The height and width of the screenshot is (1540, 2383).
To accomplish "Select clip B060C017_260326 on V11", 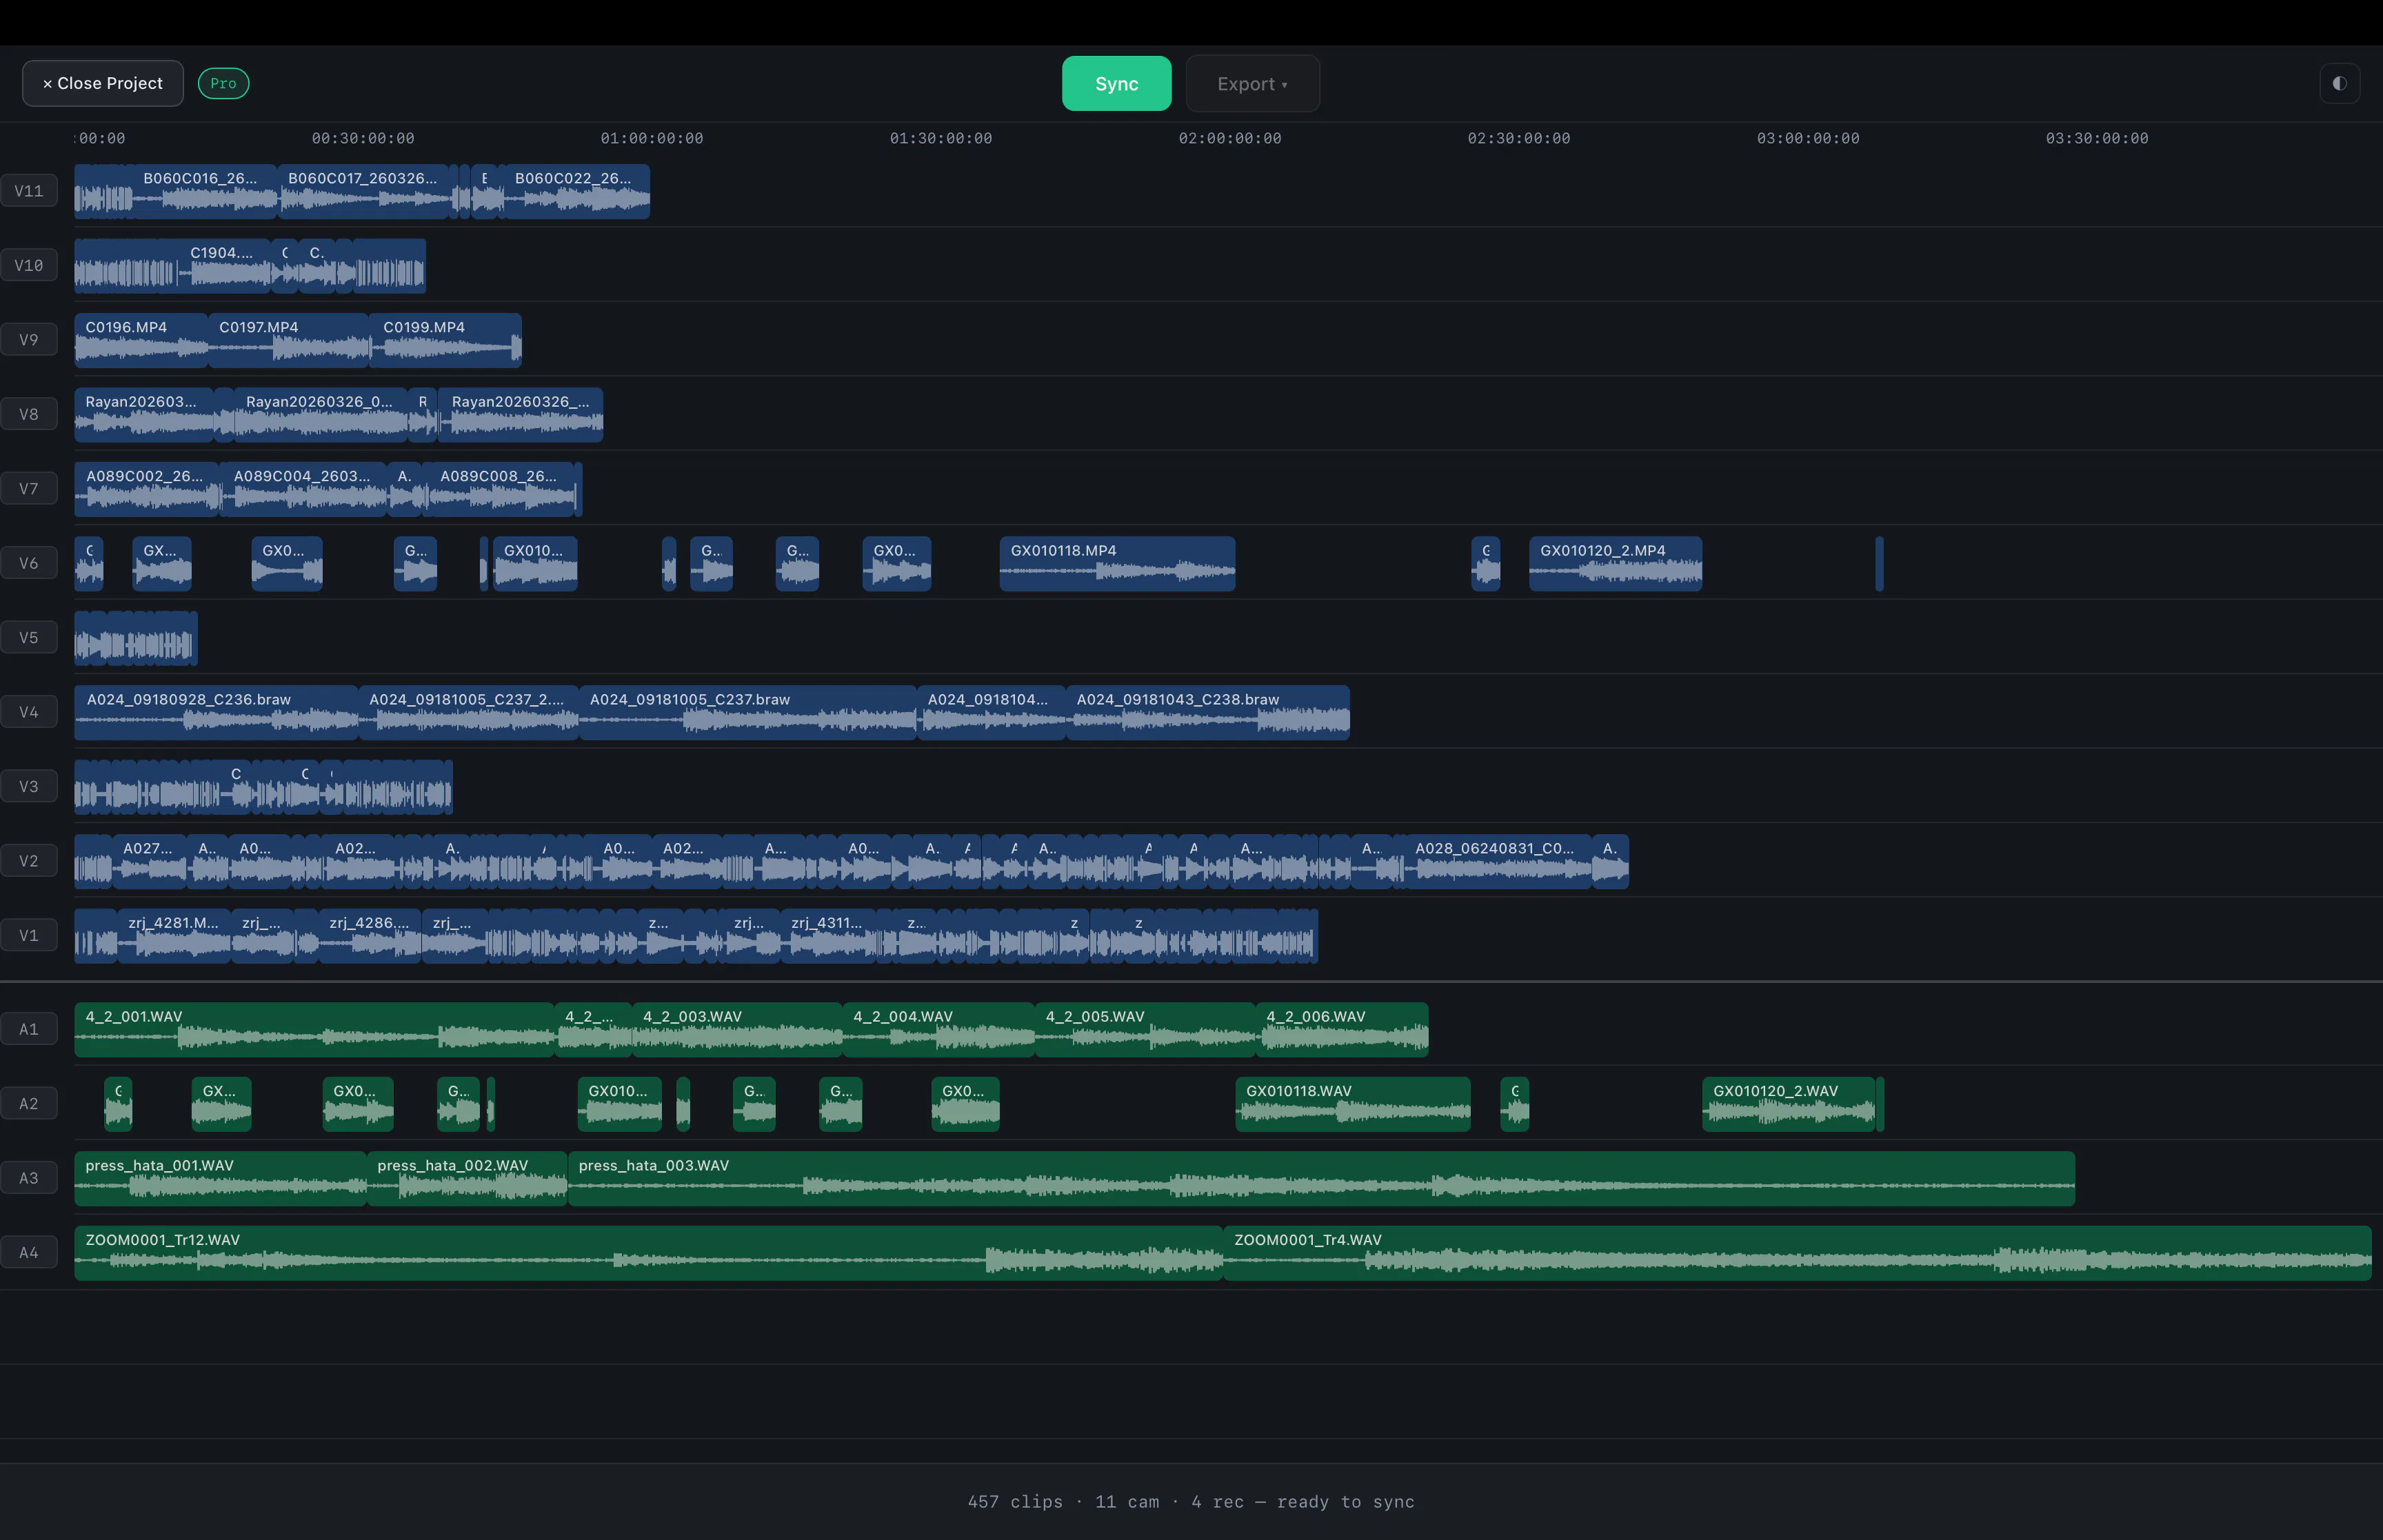I will pyautogui.click(x=364, y=191).
